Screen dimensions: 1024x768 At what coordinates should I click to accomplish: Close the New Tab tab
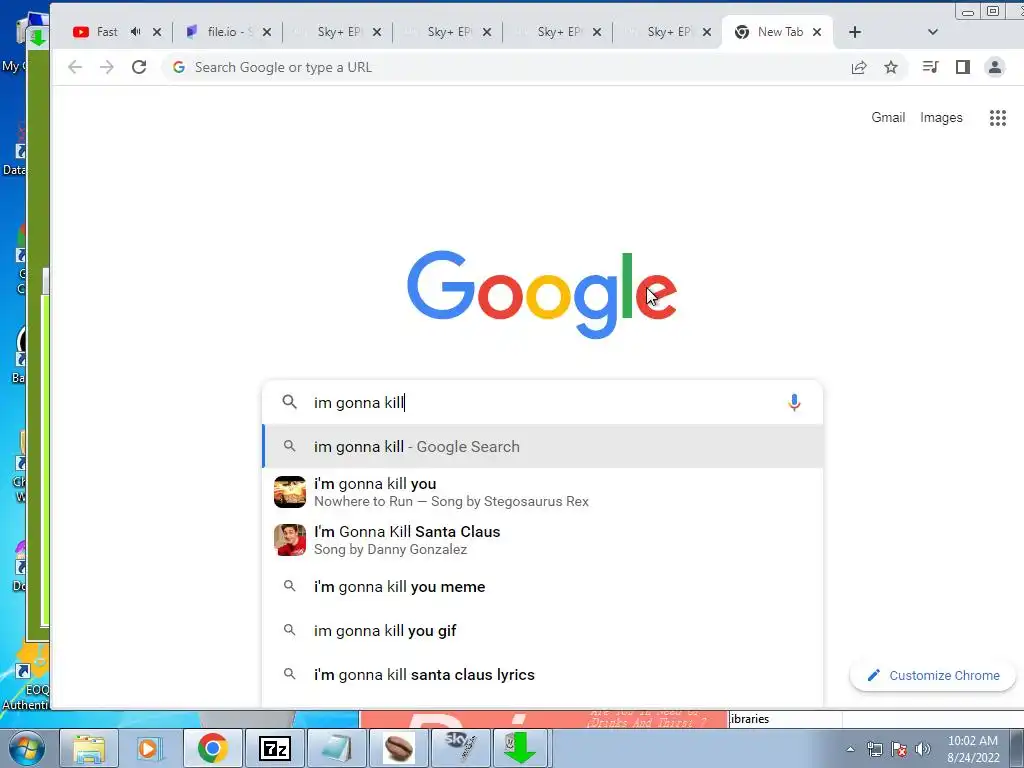[x=816, y=32]
